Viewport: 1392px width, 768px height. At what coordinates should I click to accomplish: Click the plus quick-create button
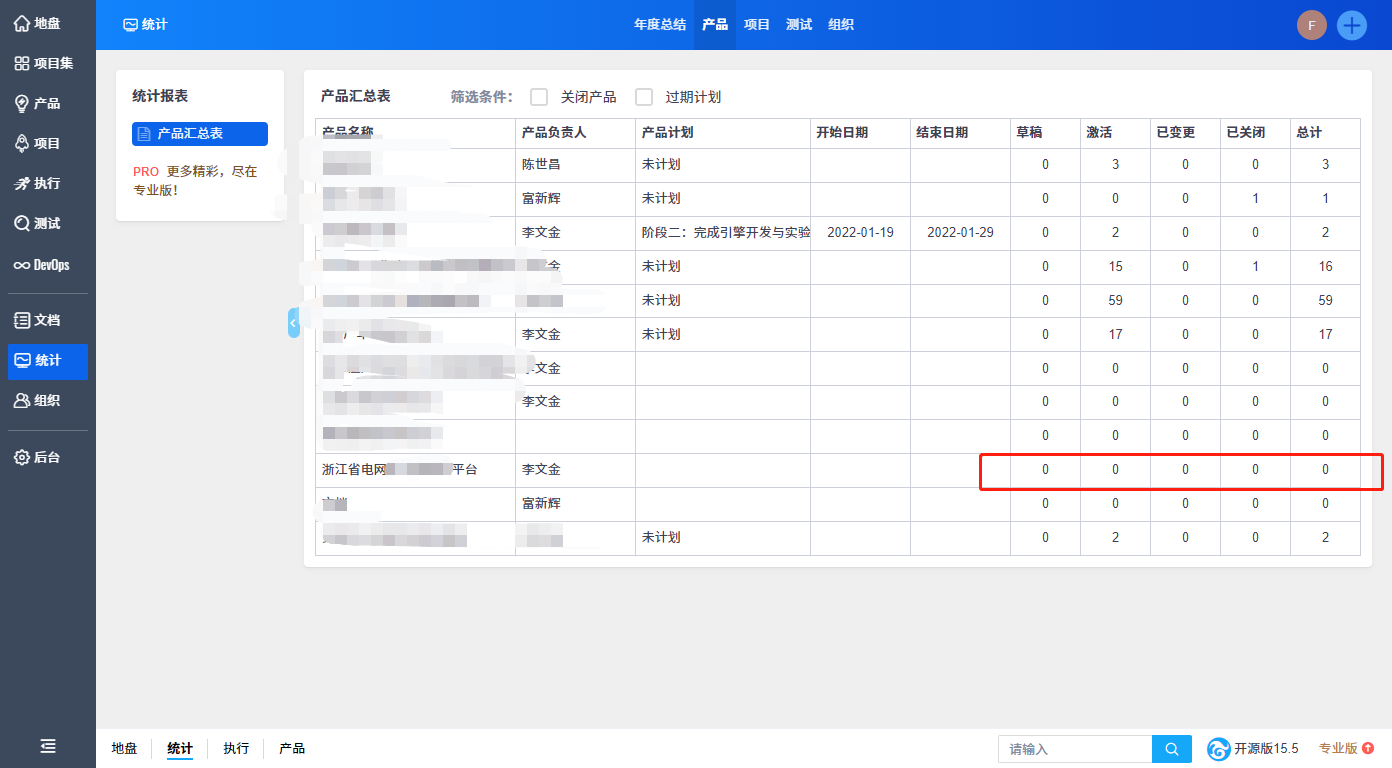[x=1352, y=25]
